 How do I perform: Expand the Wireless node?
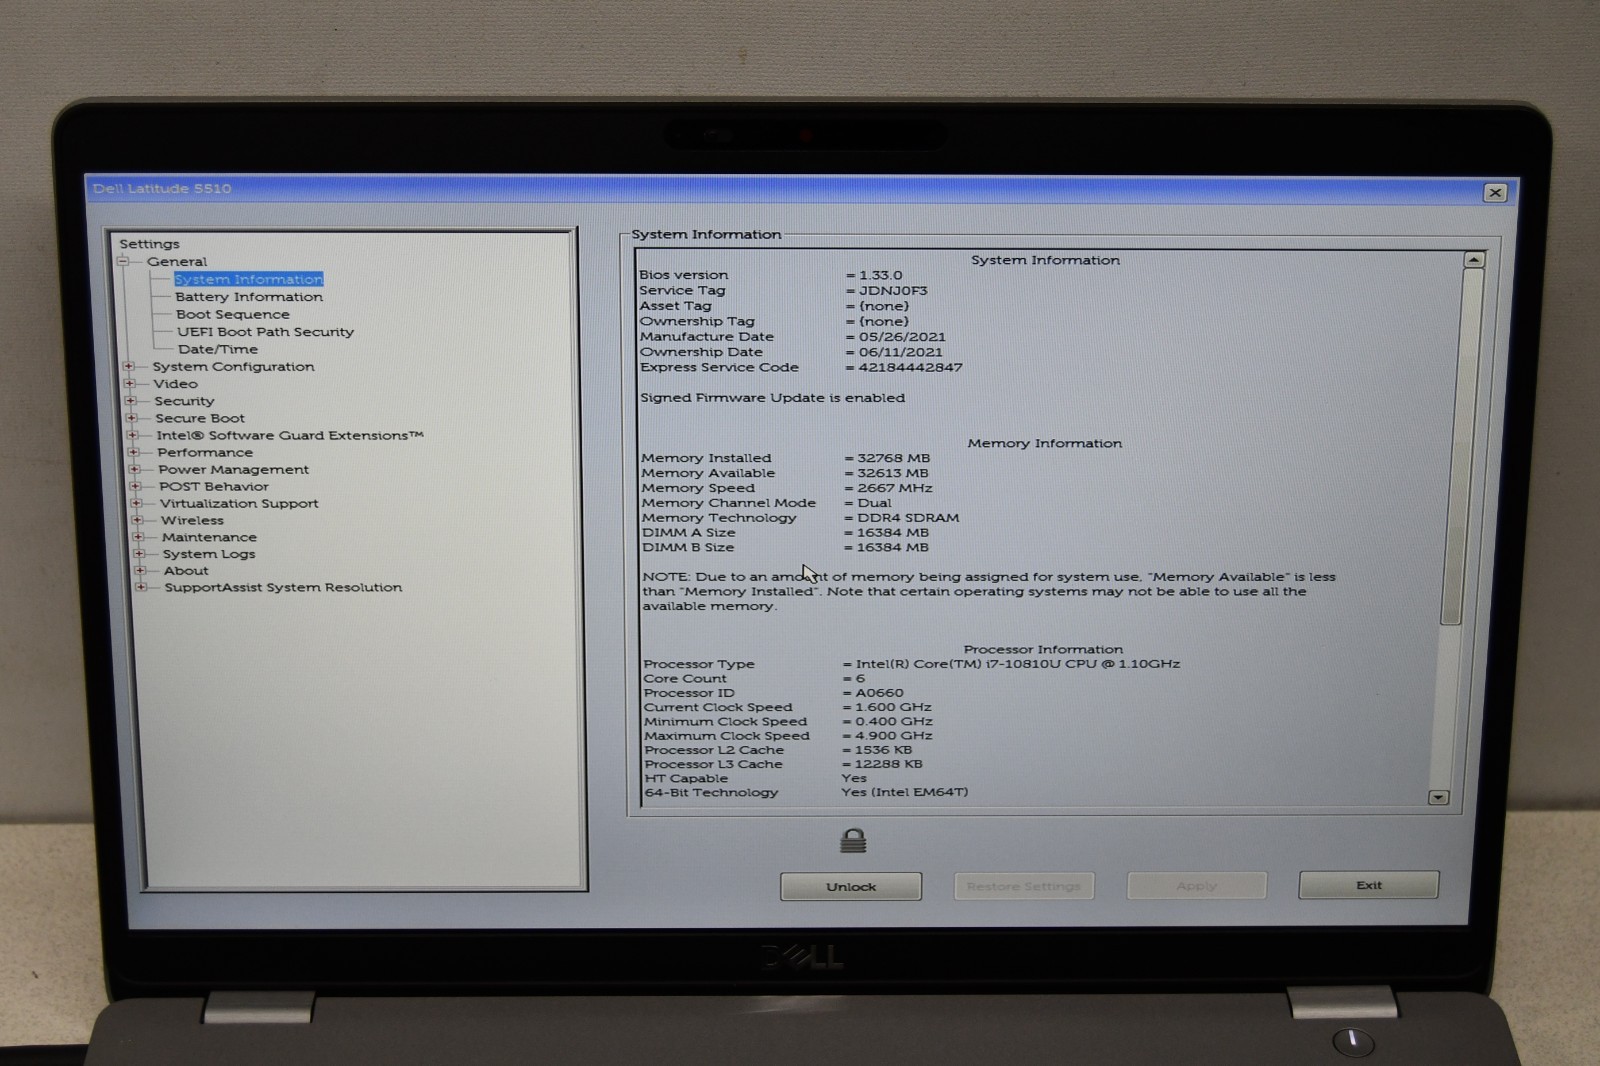(x=137, y=520)
